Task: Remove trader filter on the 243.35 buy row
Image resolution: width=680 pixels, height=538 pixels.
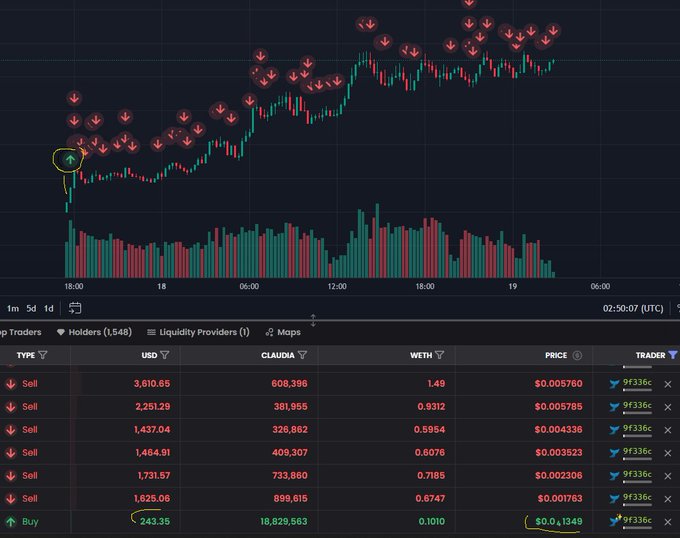Action: [668, 522]
